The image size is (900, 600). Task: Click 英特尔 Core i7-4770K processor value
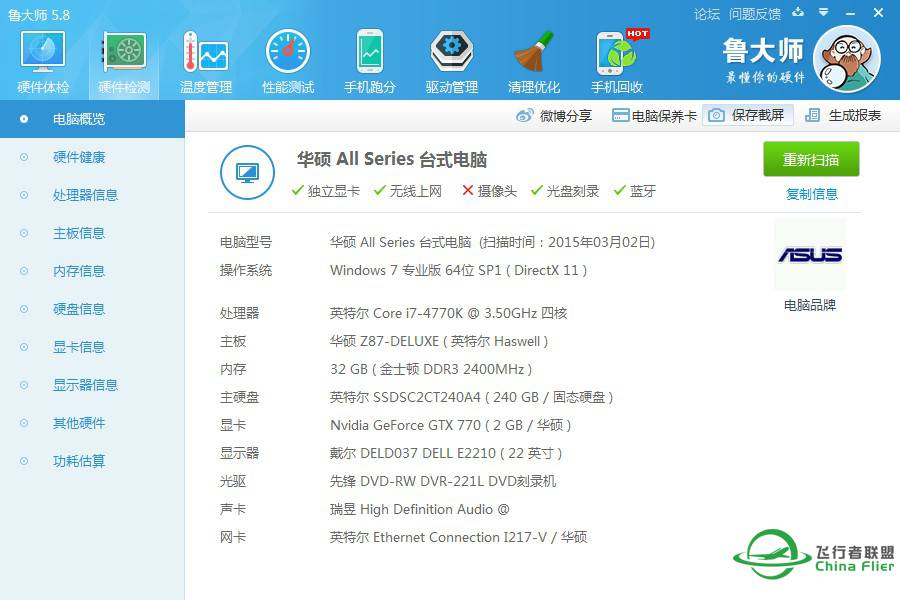coord(448,313)
